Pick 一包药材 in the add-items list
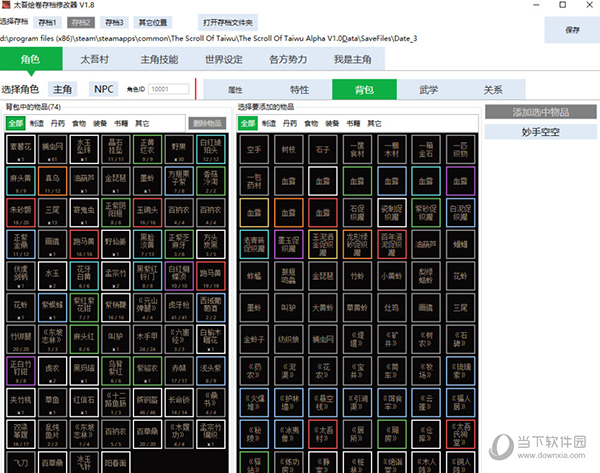This screenshot has height=473, width=600. pyautogui.click(x=254, y=181)
